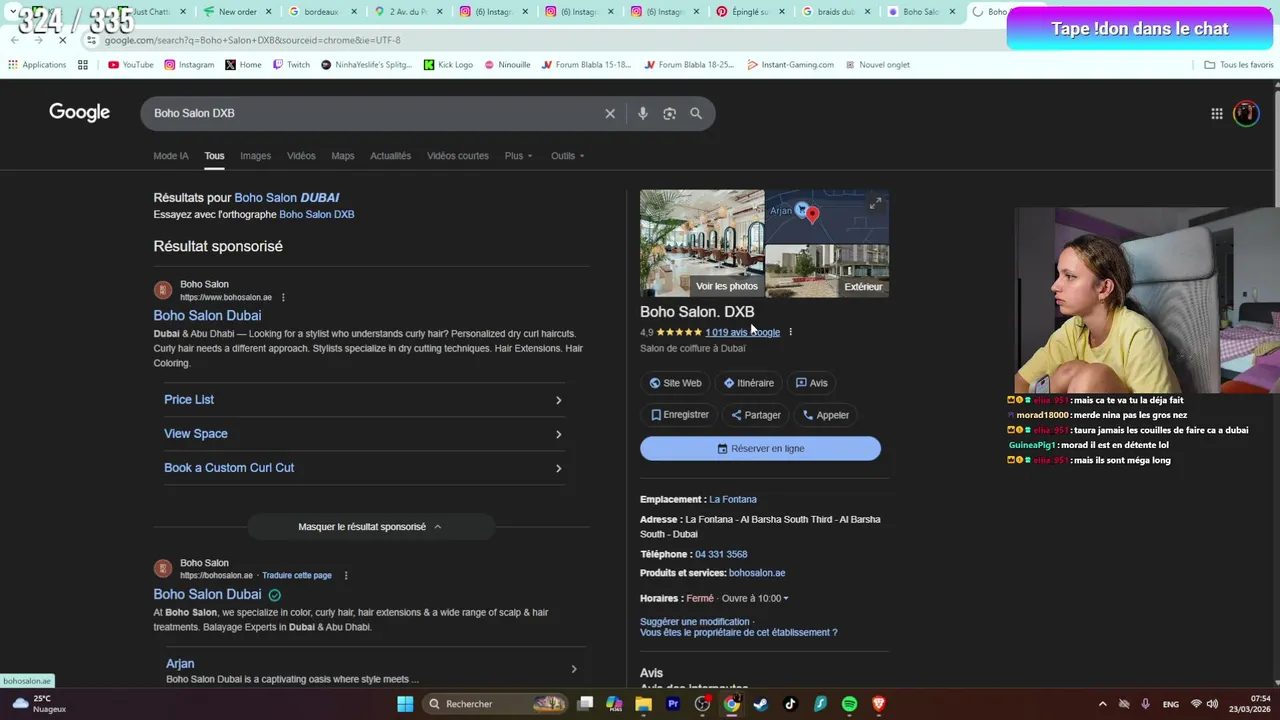The image size is (1280, 720).
Task: View site information icon in address bar
Action: point(91,40)
